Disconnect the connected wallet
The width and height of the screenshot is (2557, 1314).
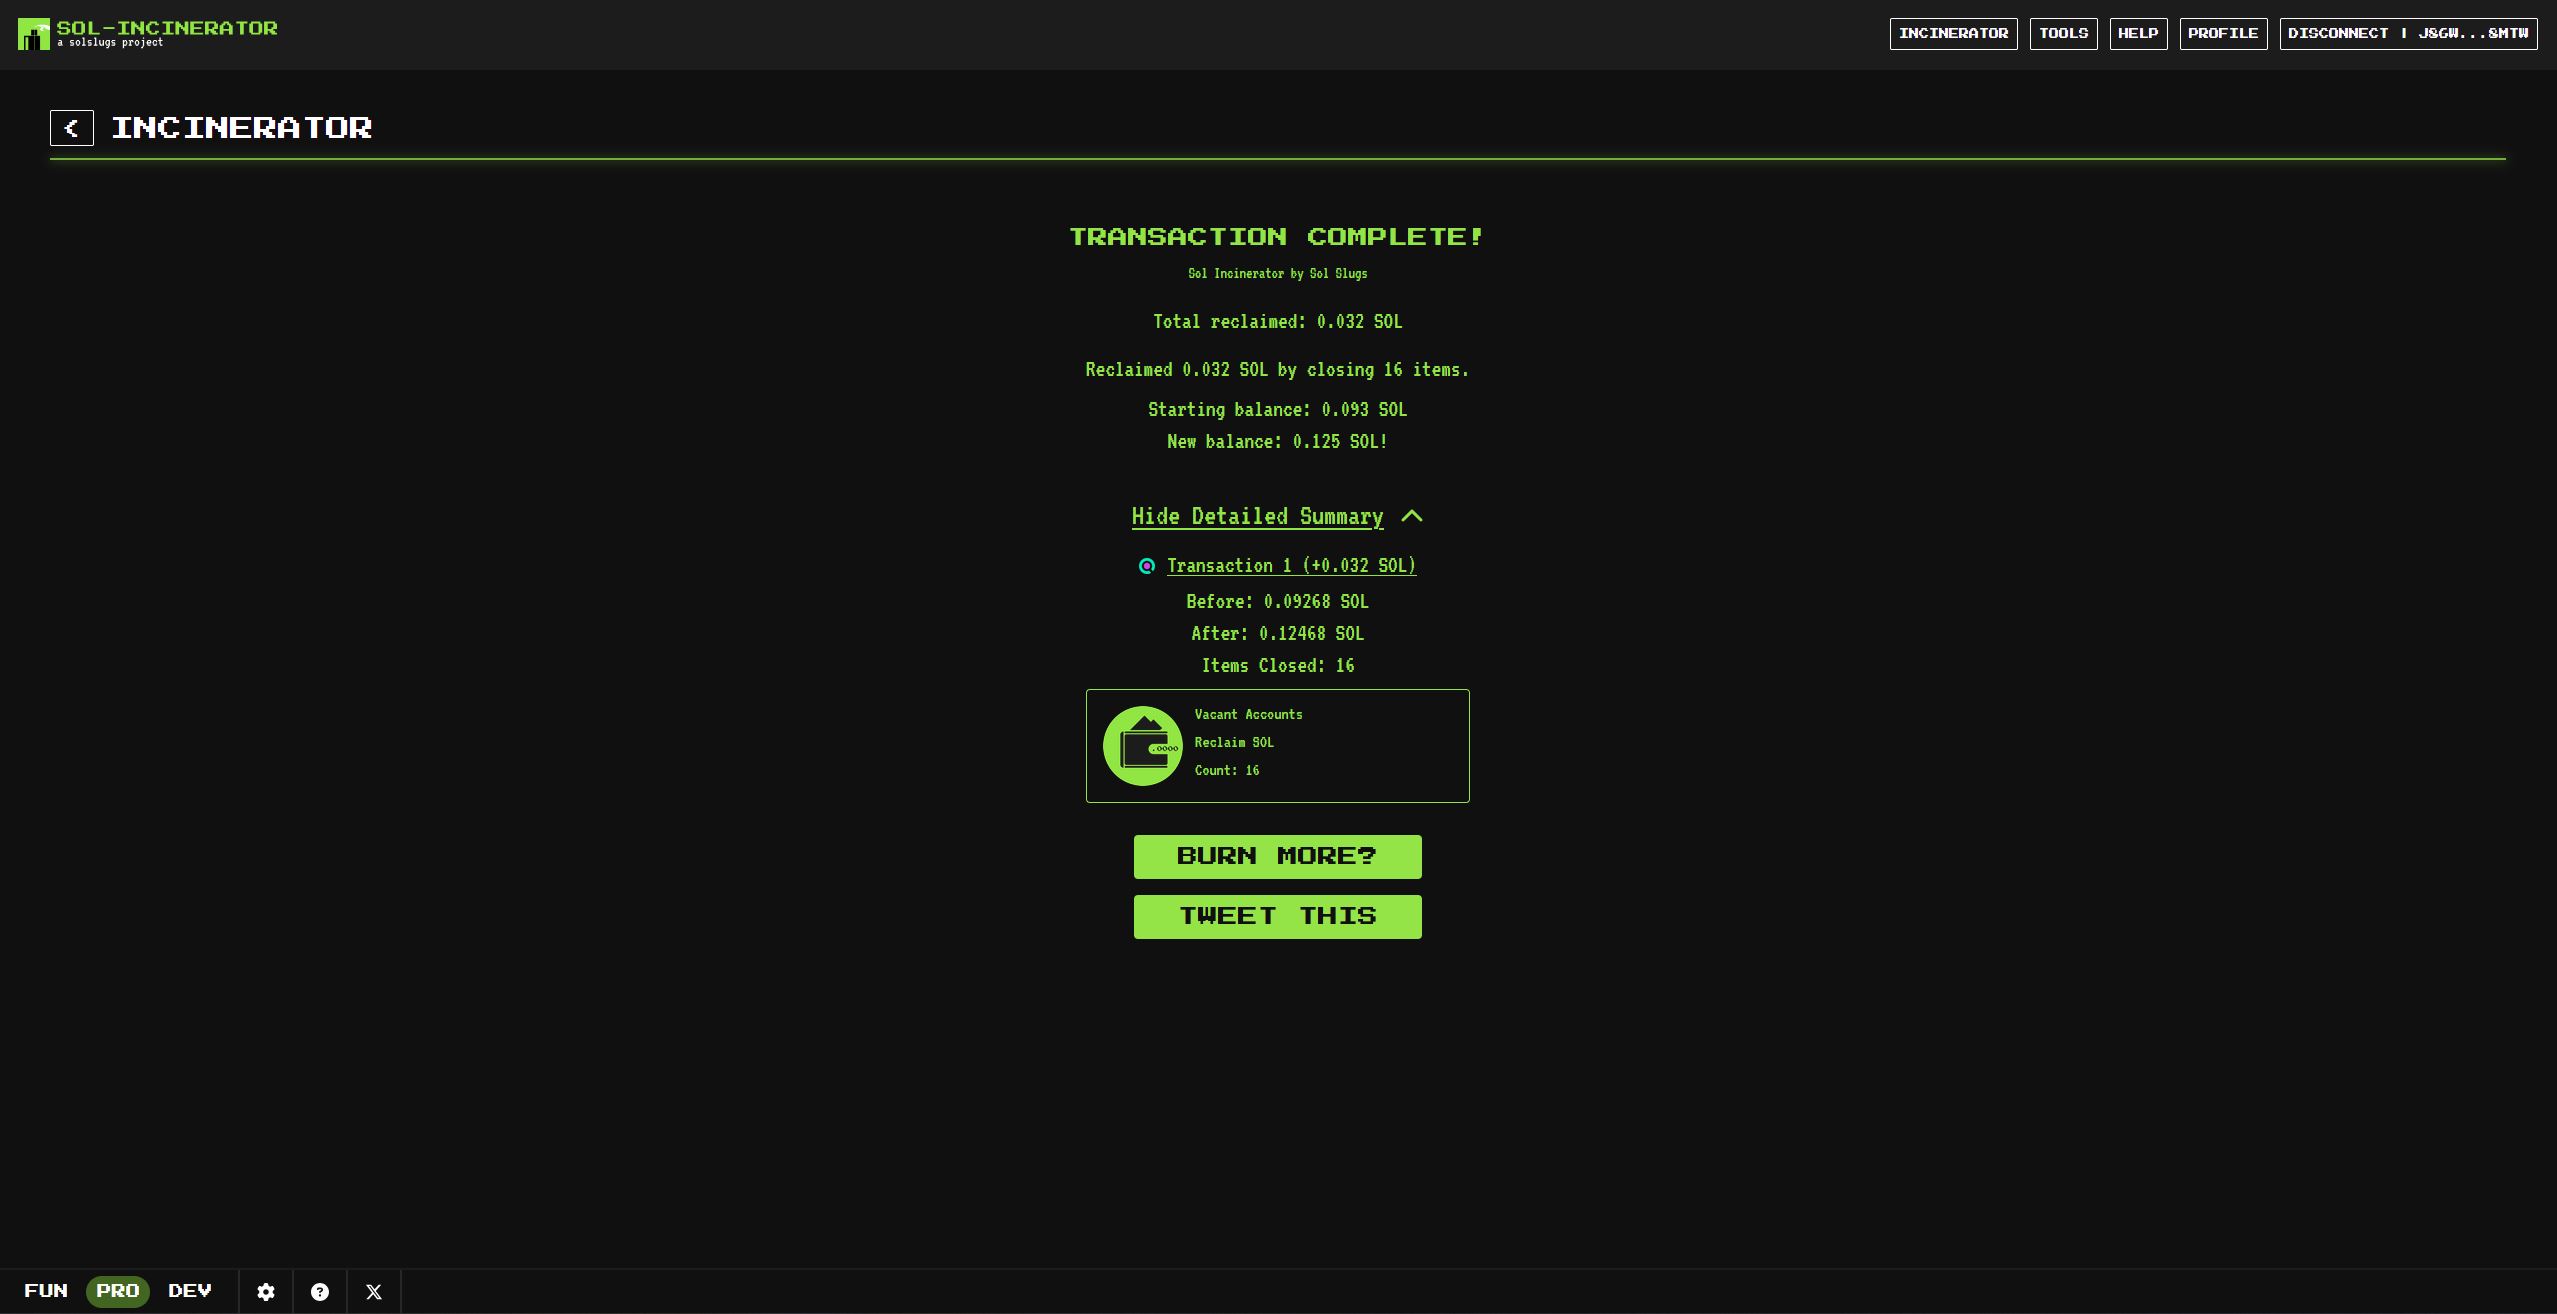pos(2407,33)
